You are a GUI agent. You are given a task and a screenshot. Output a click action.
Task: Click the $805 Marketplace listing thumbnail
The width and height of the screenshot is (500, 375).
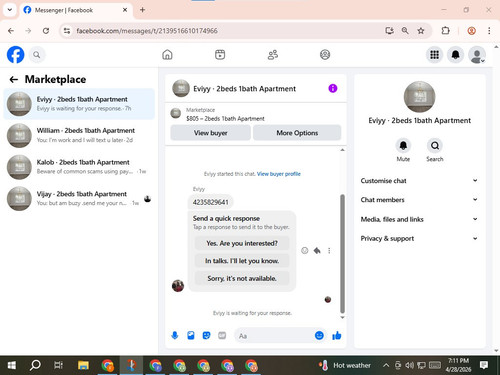pyautogui.click(x=176, y=113)
